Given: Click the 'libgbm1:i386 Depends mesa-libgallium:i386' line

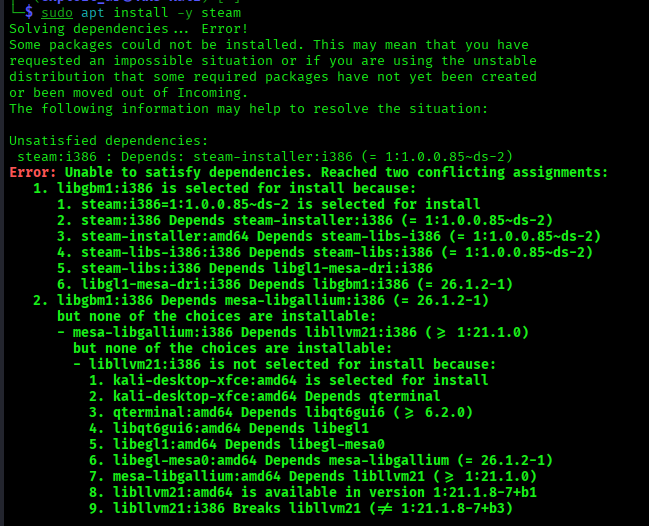Looking at the screenshot, I should 261,300.
